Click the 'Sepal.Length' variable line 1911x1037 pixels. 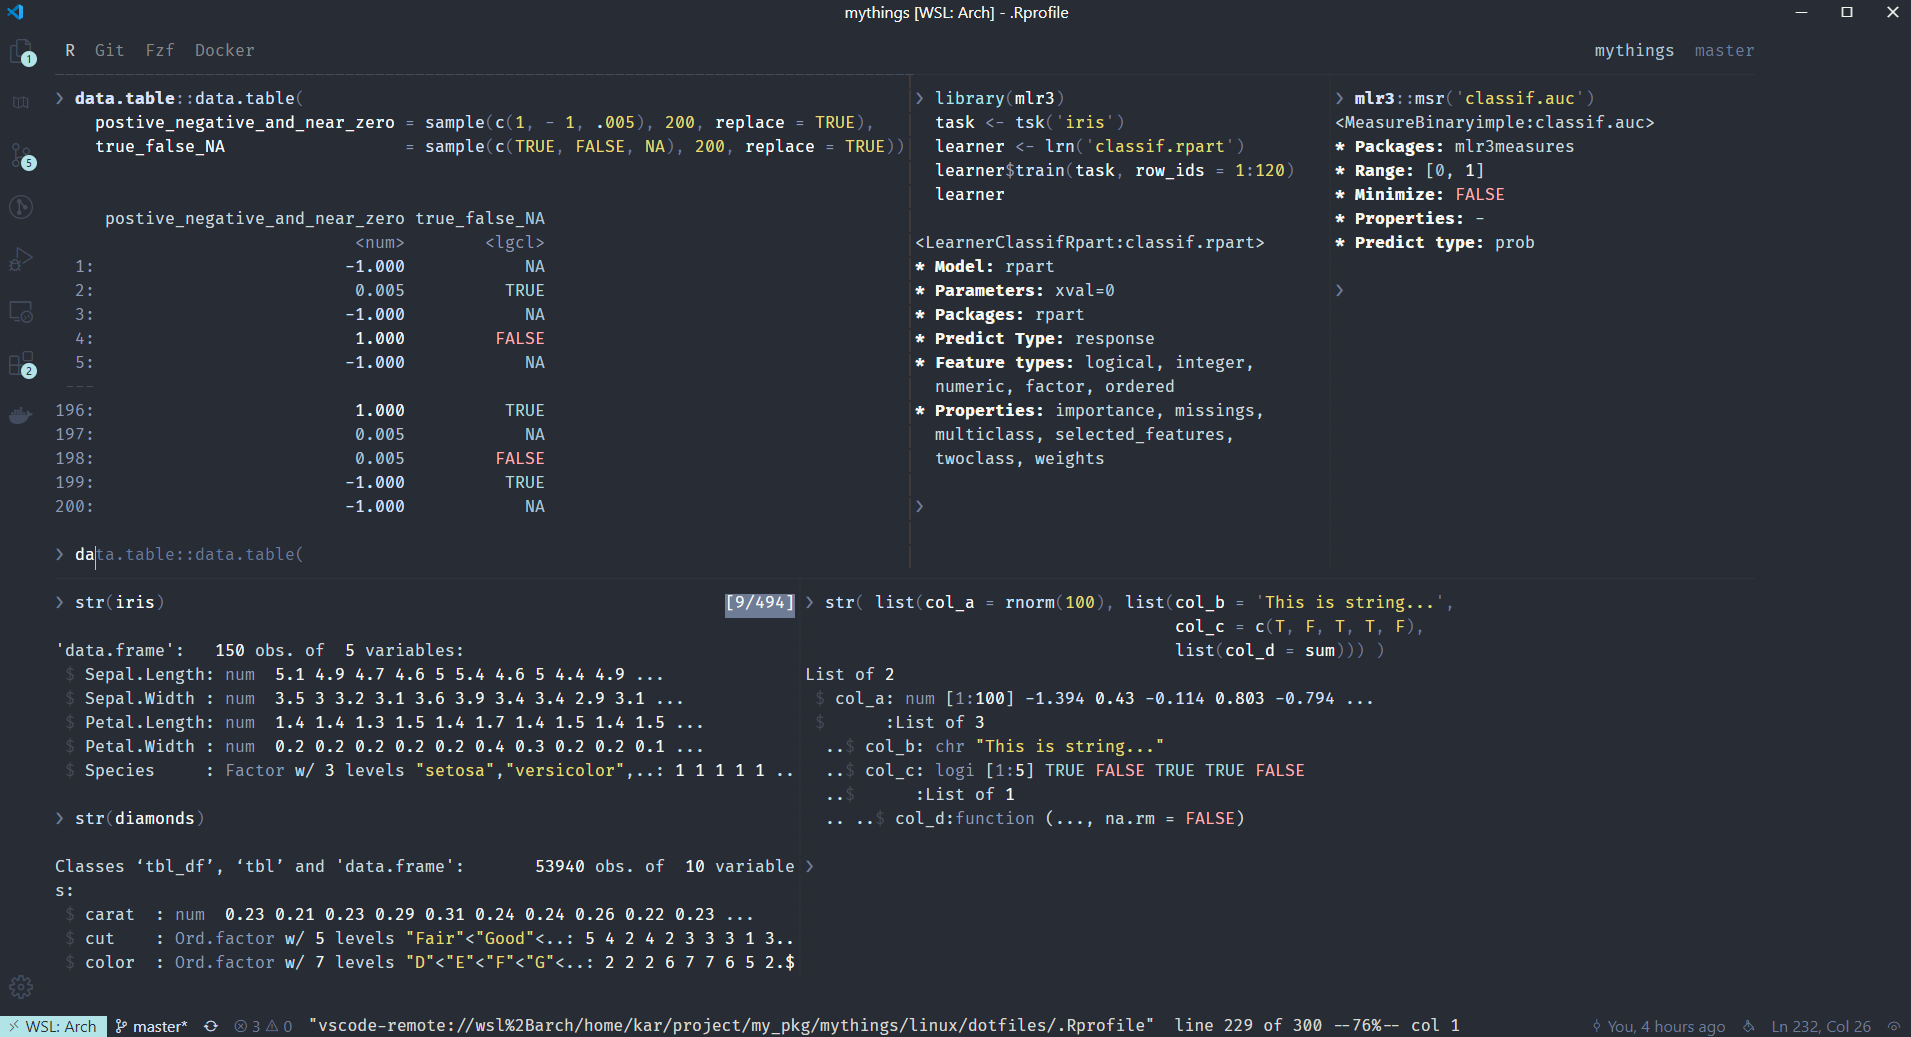coord(365,674)
